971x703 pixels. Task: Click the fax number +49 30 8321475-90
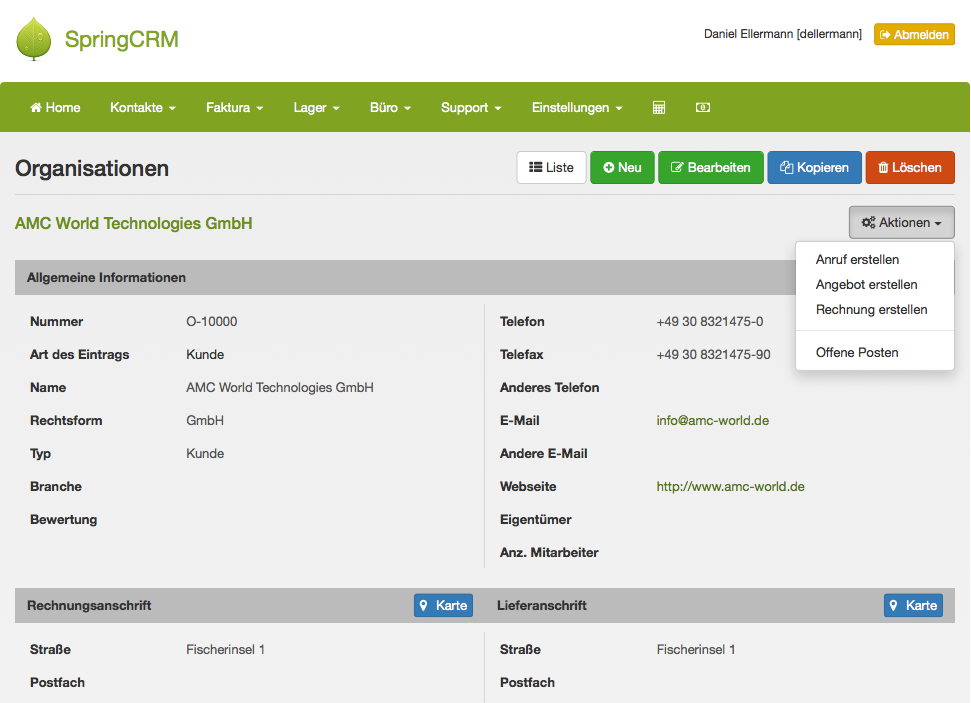pos(713,354)
